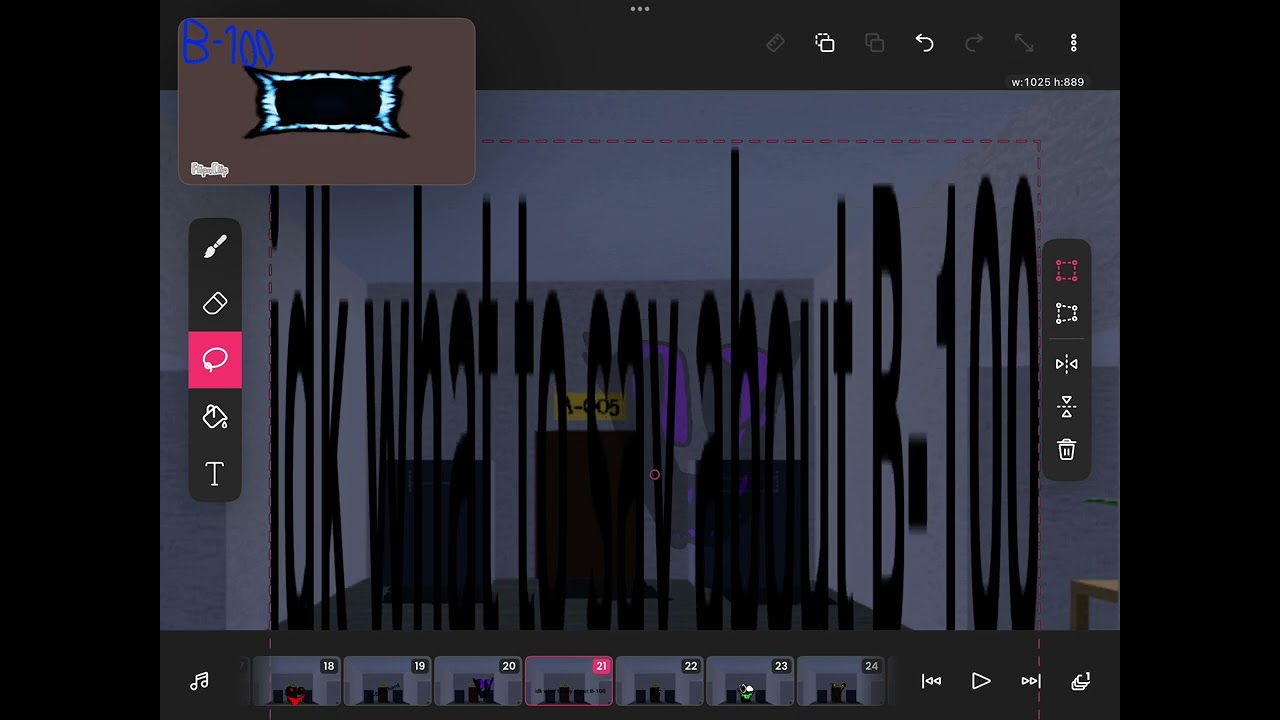Viewport: 1280px width, 720px height.
Task: Select the Brush tool
Action: point(215,246)
